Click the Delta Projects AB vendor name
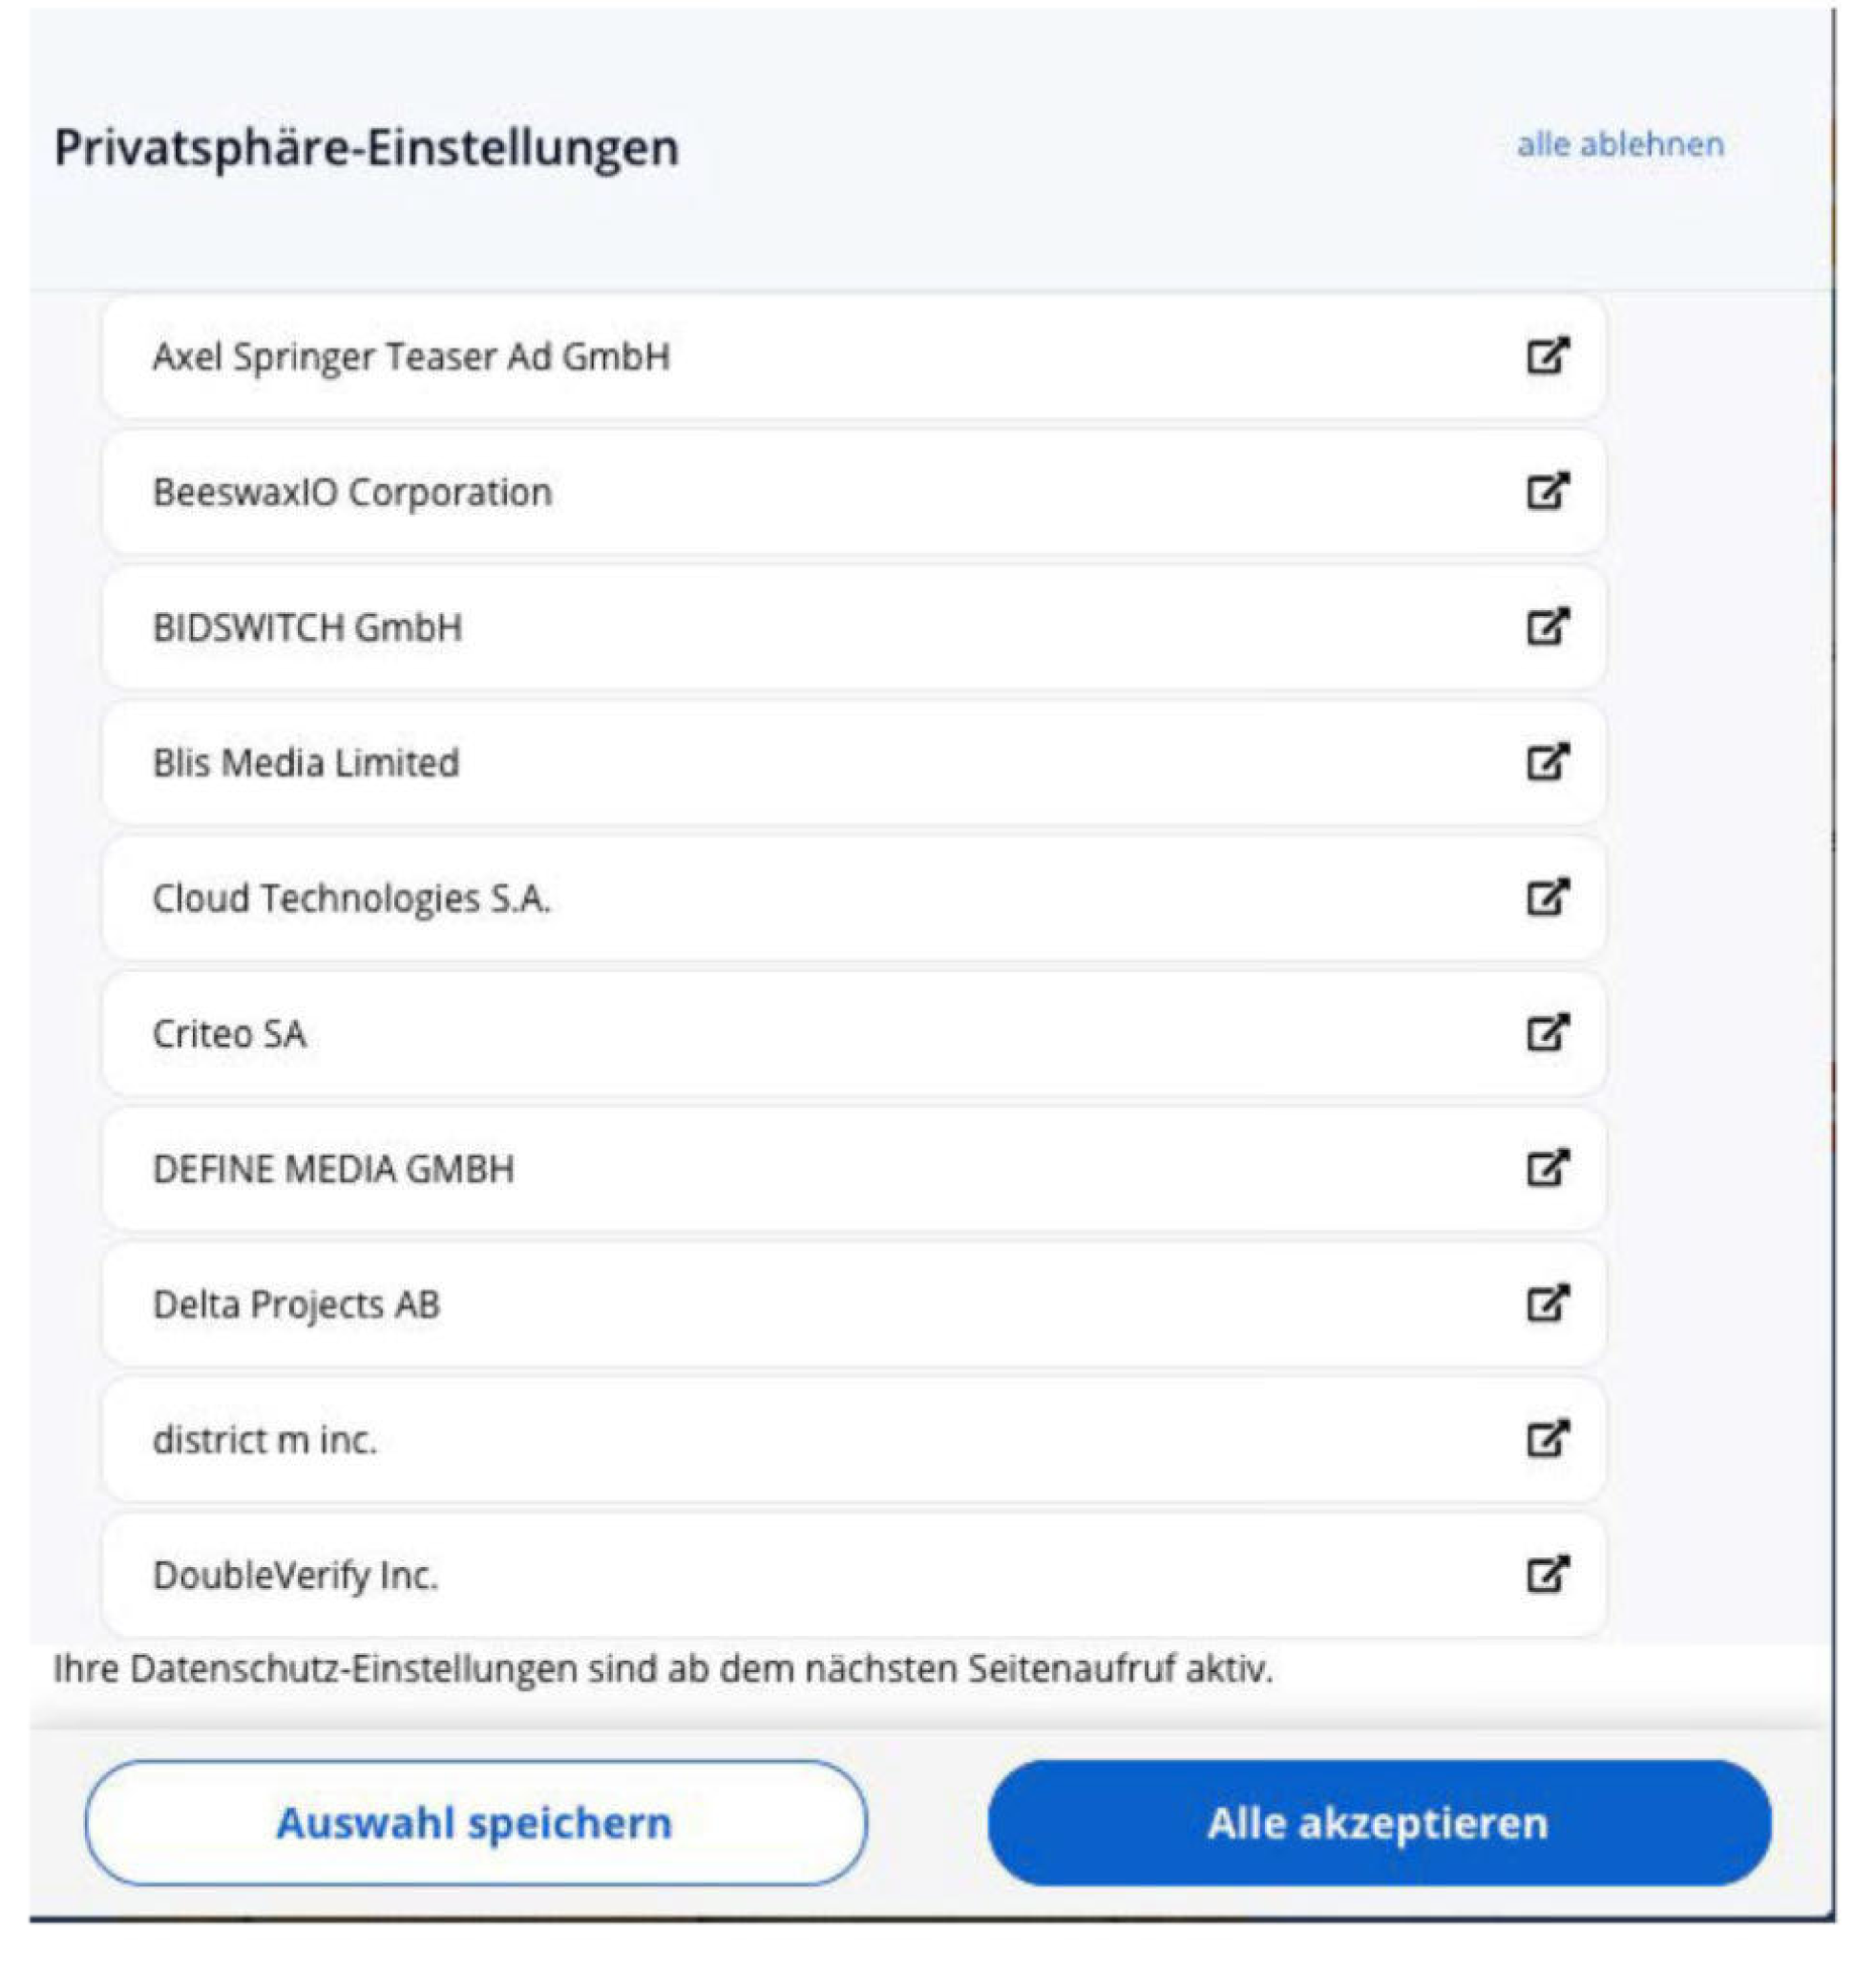 pyautogui.click(x=296, y=1305)
